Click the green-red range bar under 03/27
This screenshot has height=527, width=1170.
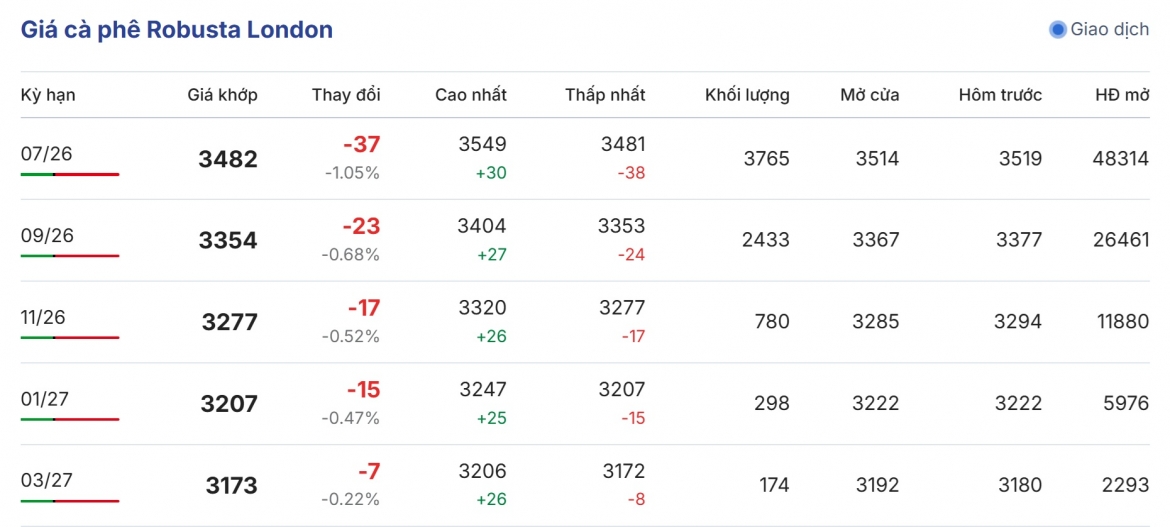[70, 501]
